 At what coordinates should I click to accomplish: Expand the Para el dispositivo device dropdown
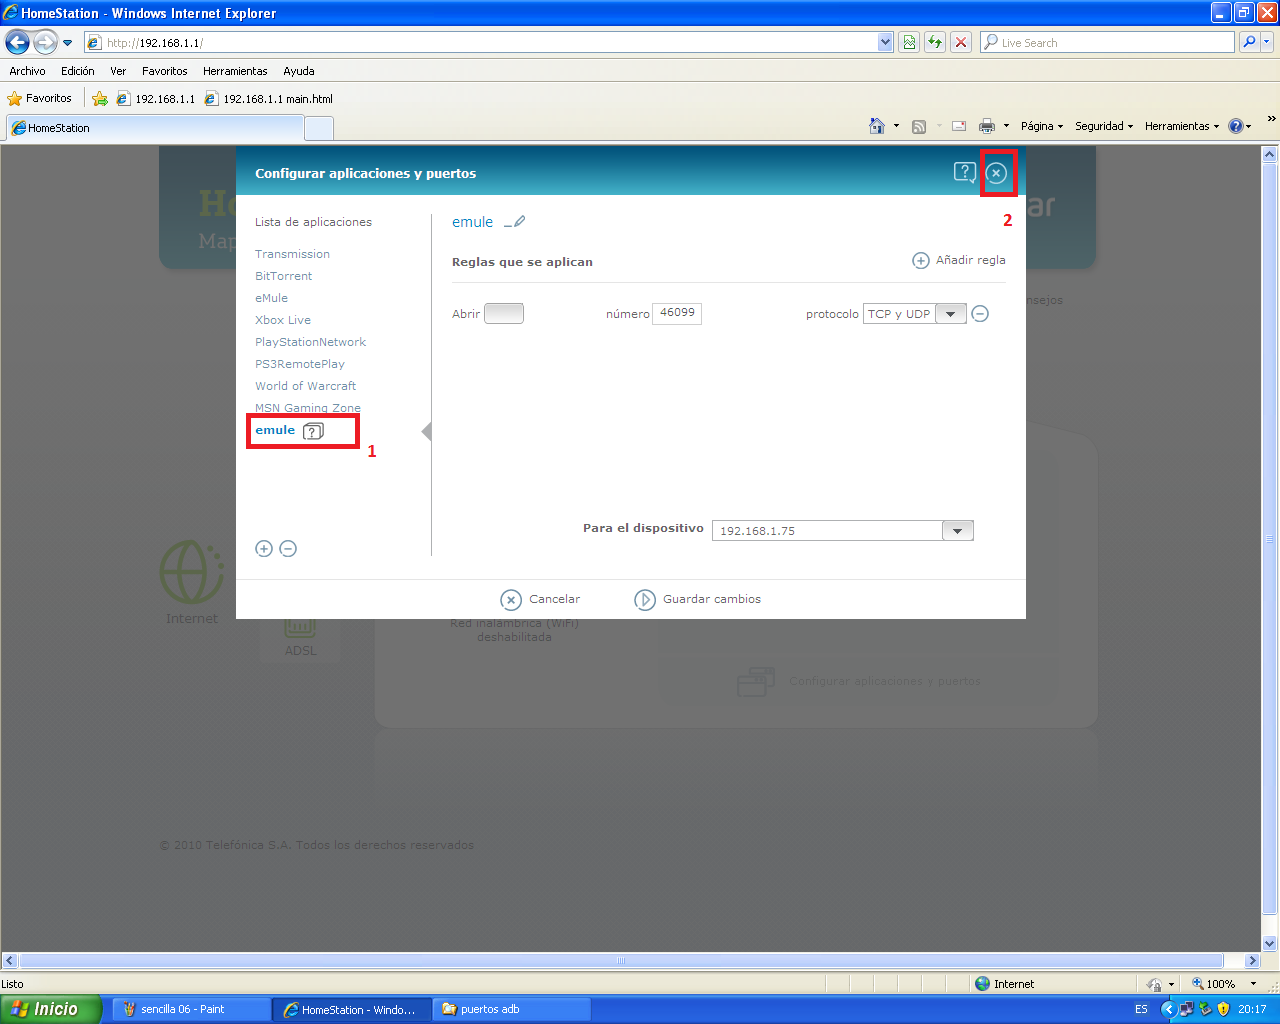coord(957,531)
